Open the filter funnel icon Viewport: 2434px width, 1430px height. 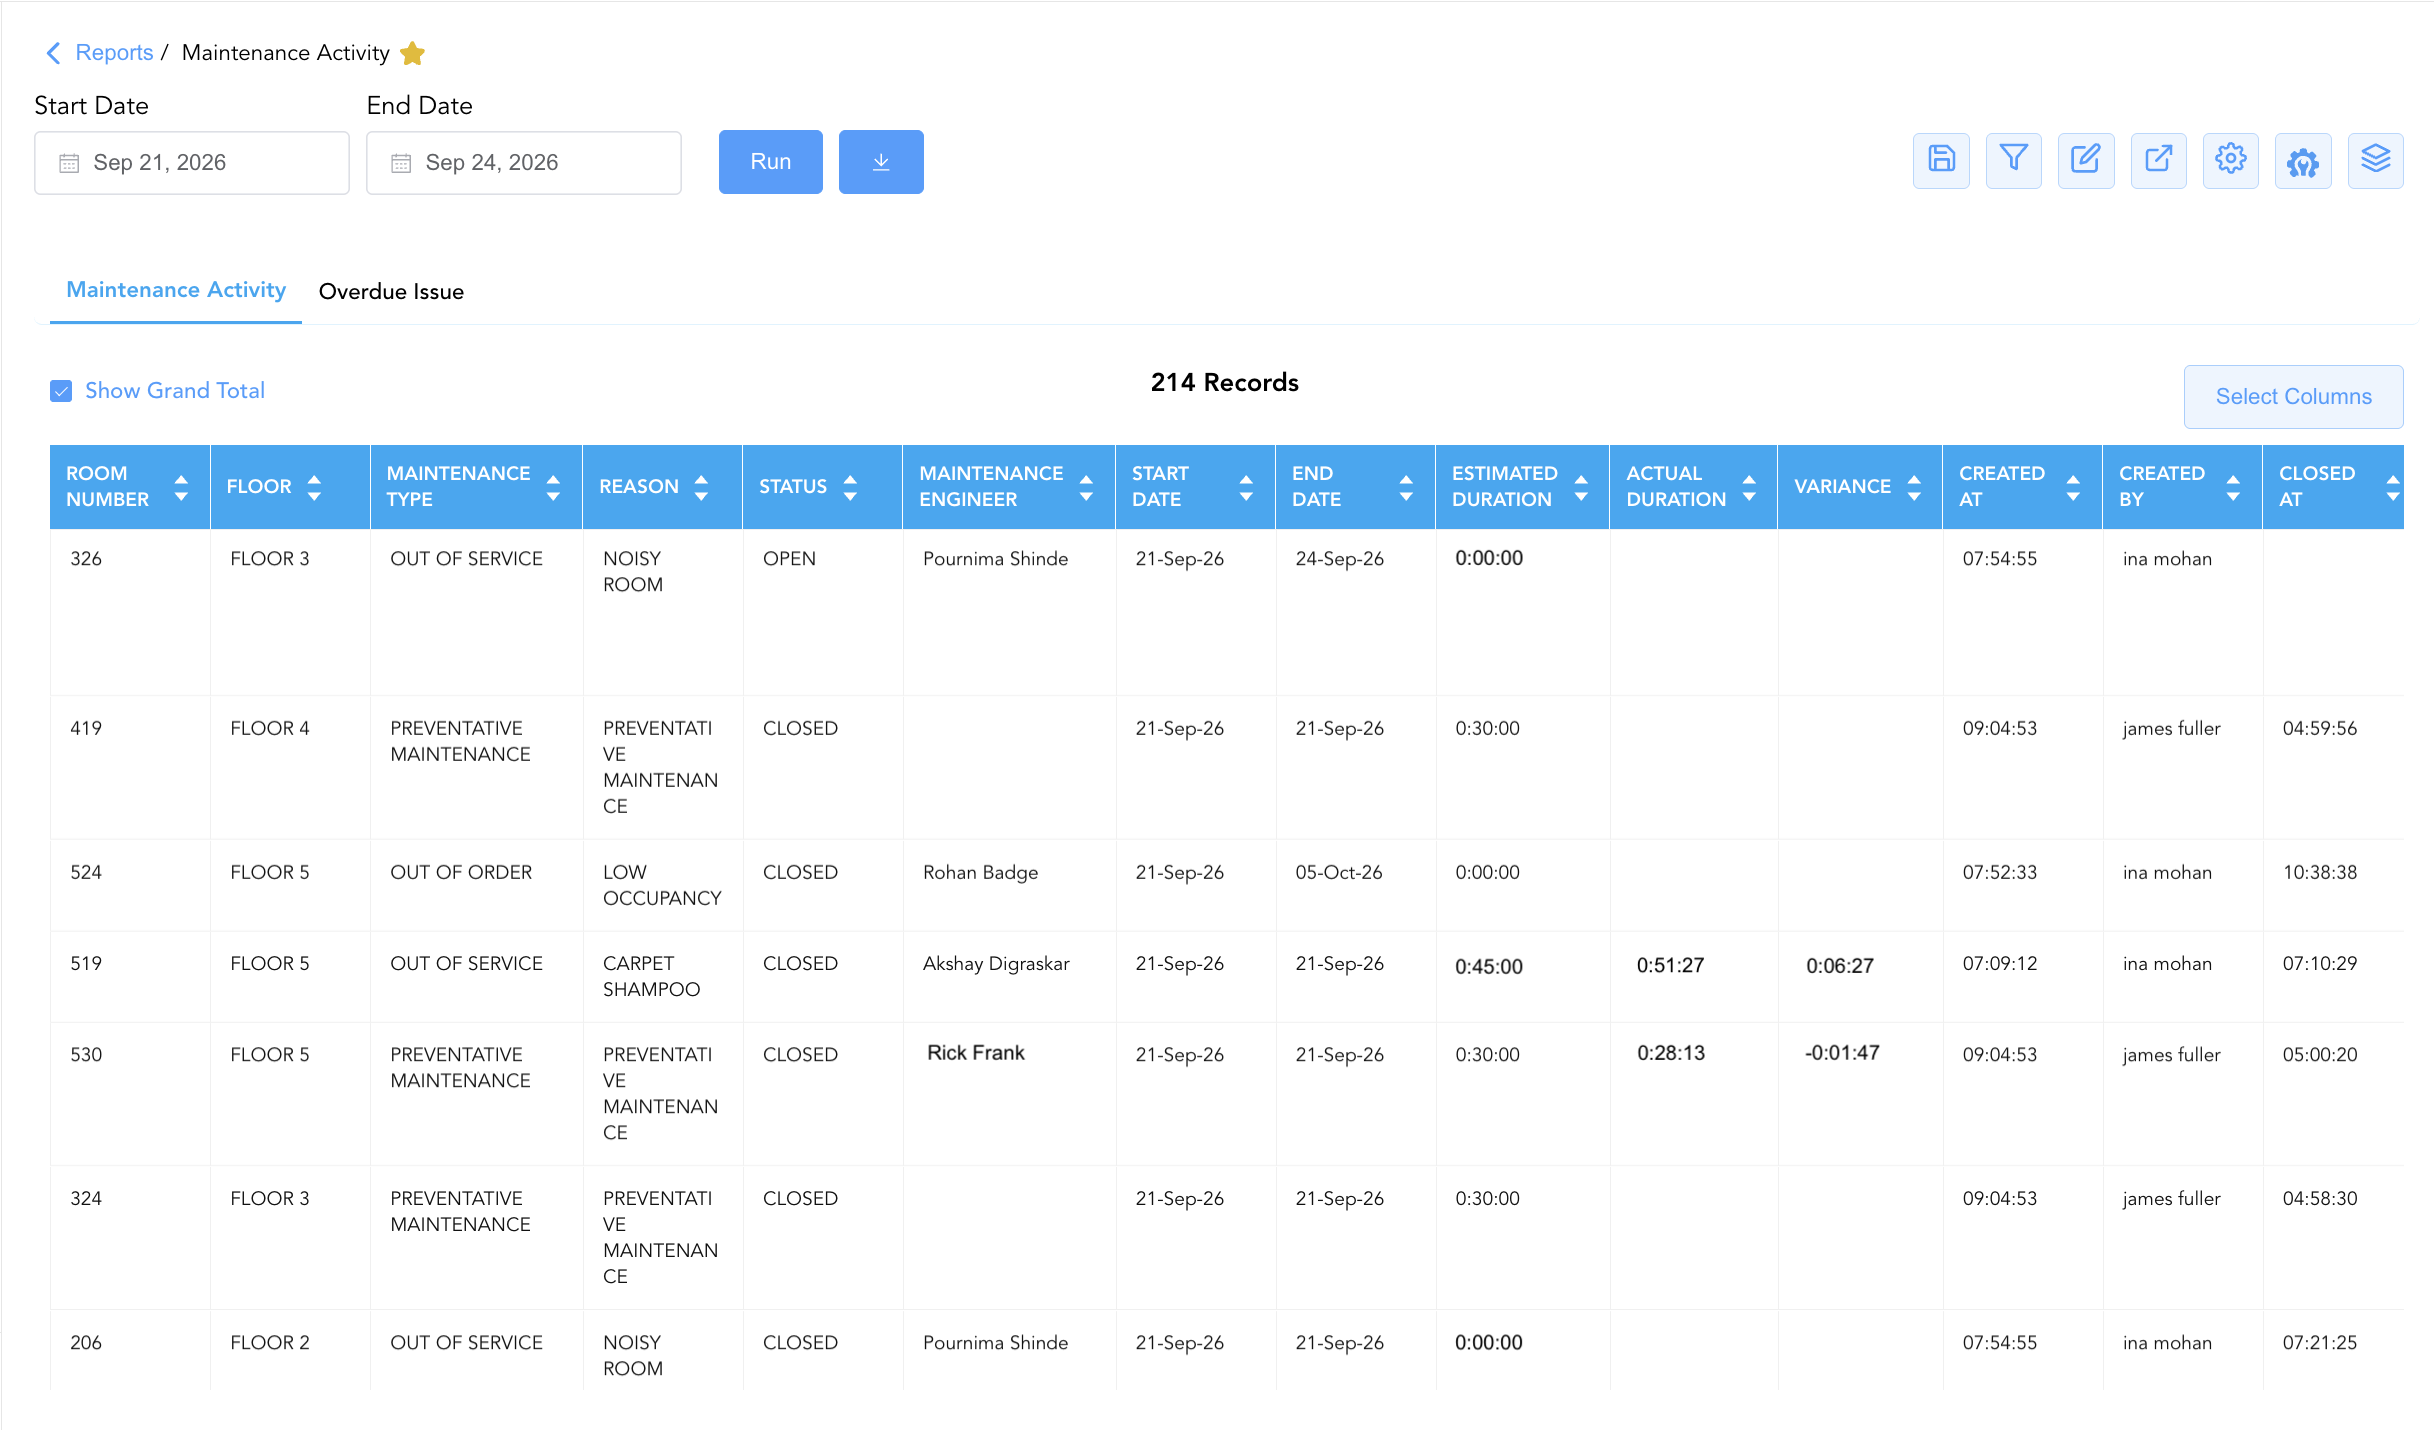[2013, 160]
